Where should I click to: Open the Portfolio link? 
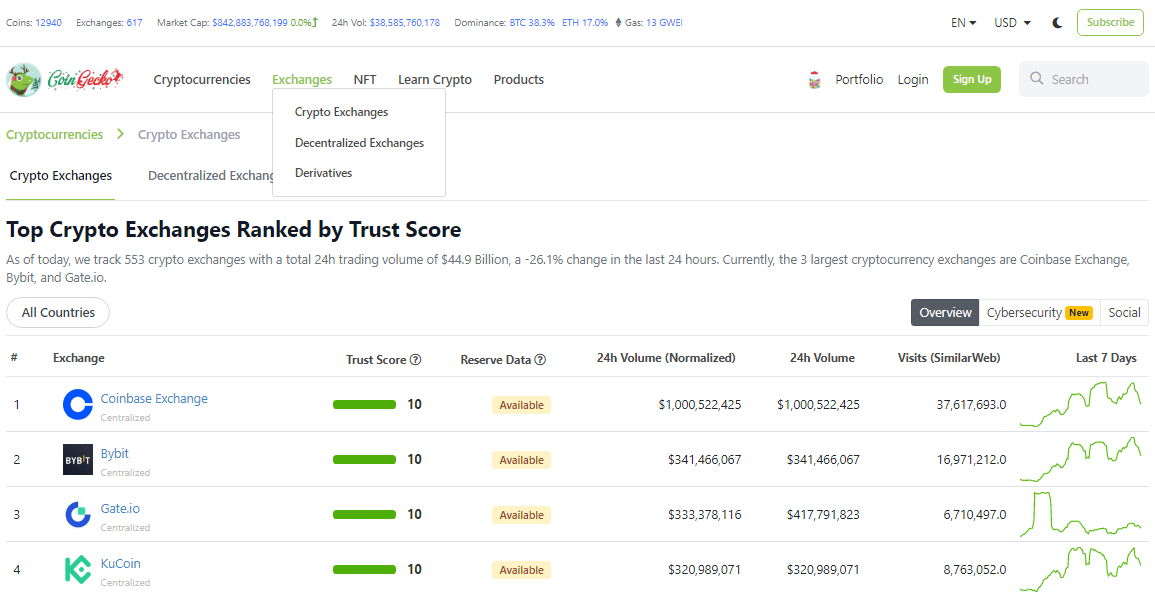pyautogui.click(x=859, y=80)
